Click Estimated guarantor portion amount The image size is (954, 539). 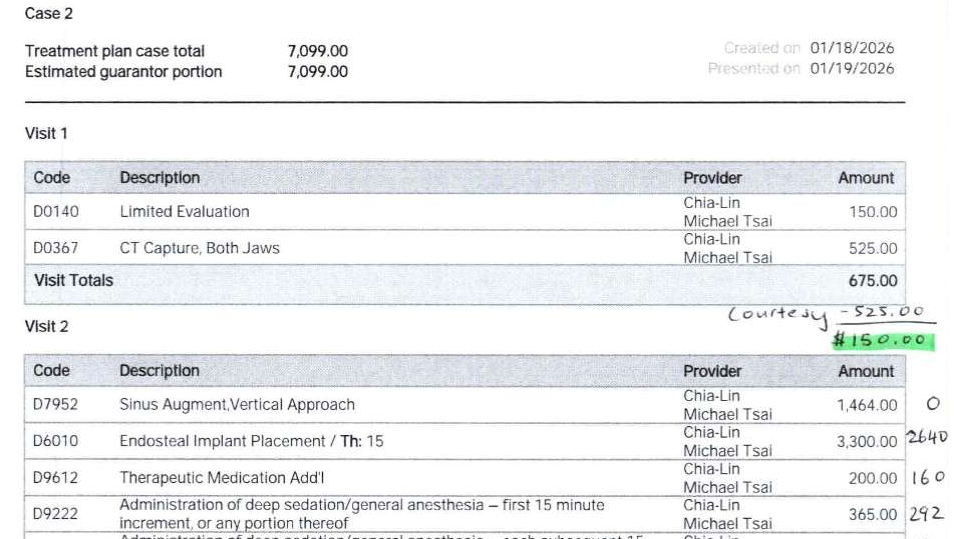pos(318,72)
